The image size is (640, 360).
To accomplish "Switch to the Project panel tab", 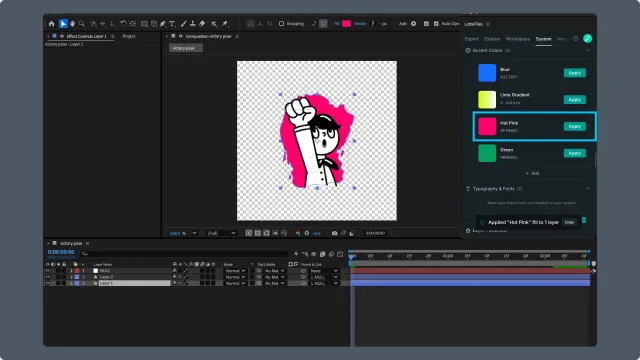I will pyautogui.click(x=129, y=36).
